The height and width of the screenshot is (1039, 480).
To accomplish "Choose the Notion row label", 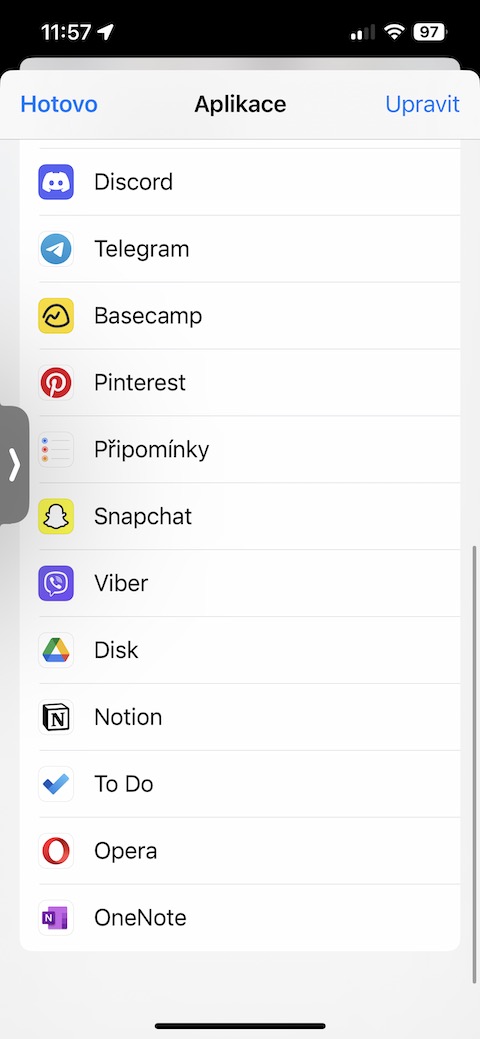I will pyautogui.click(x=128, y=718).
